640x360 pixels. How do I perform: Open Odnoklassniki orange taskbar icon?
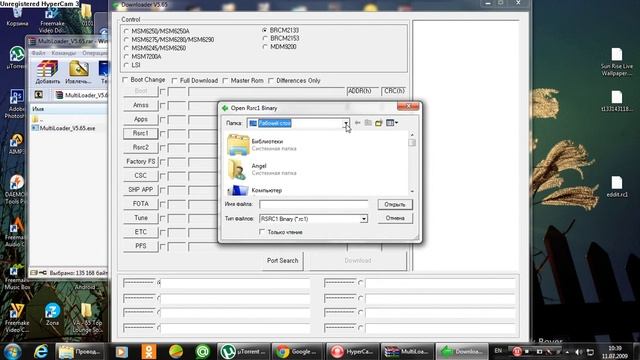coord(149,351)
